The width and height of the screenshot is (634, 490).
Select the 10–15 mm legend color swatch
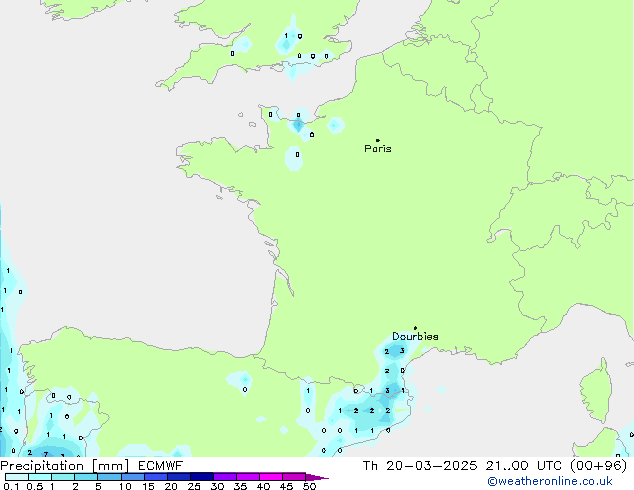pos(133,477)
